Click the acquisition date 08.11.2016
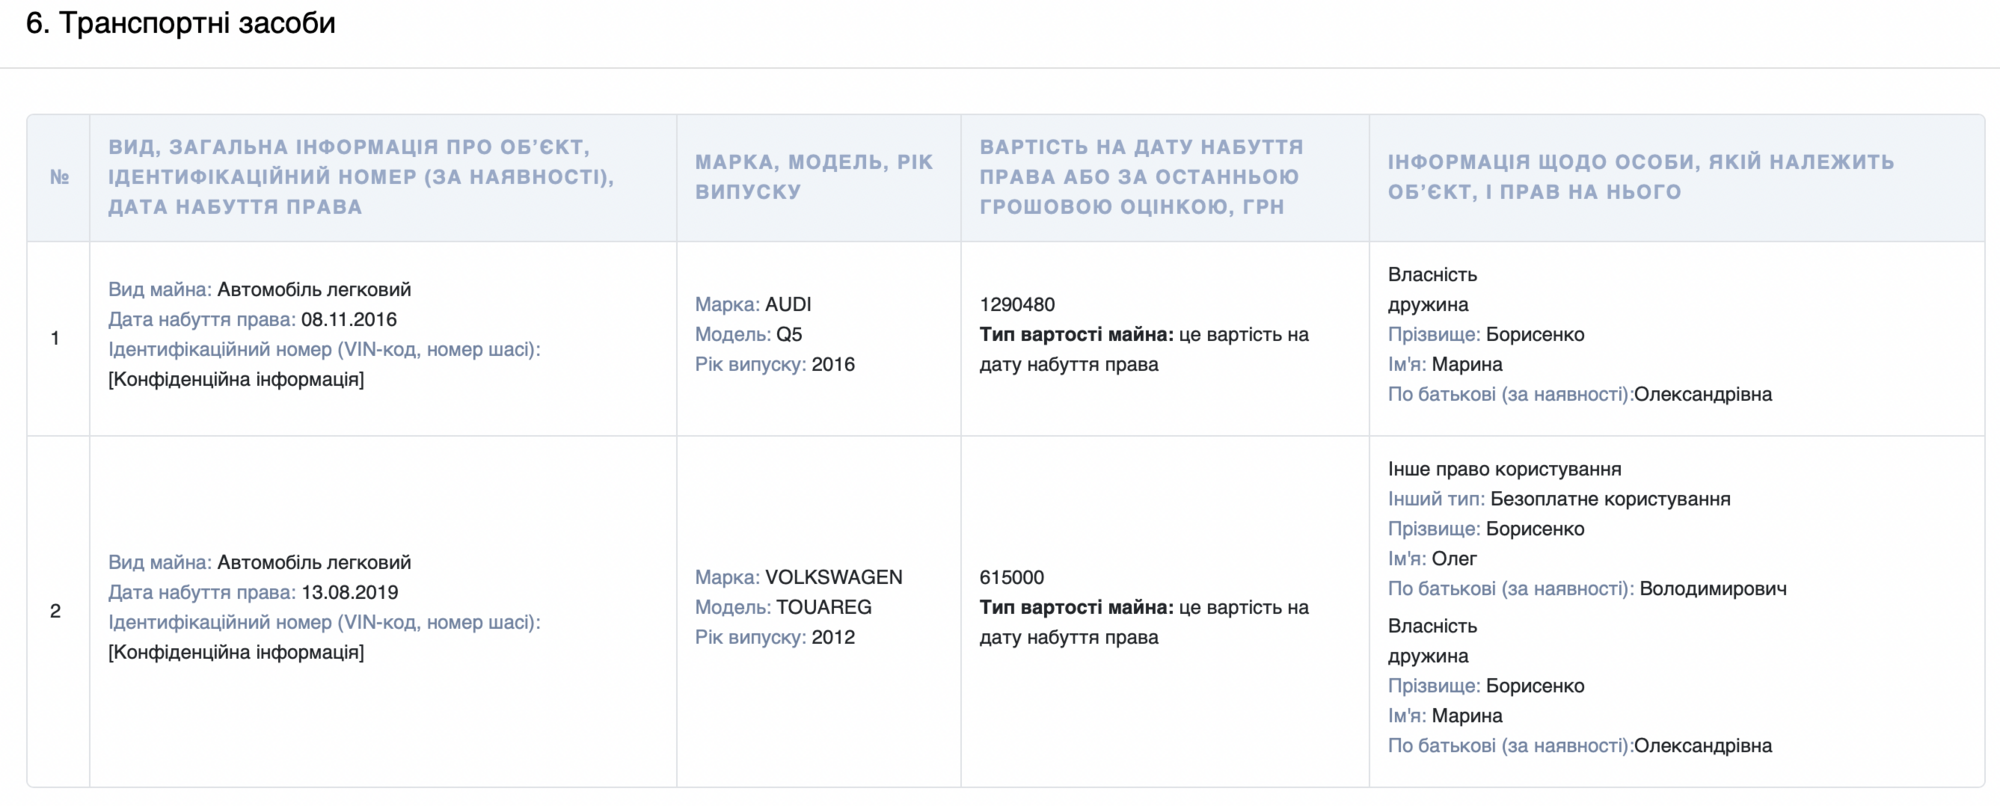Screen dimensions: 2000x806 pyautogui.click(x=349, y=319)
